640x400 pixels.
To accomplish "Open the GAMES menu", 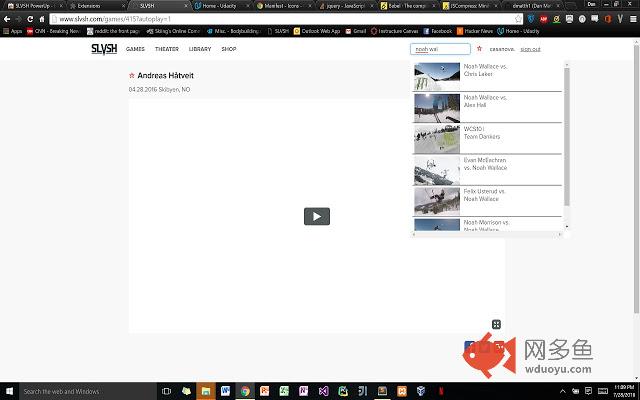I will tap(135, 49).
